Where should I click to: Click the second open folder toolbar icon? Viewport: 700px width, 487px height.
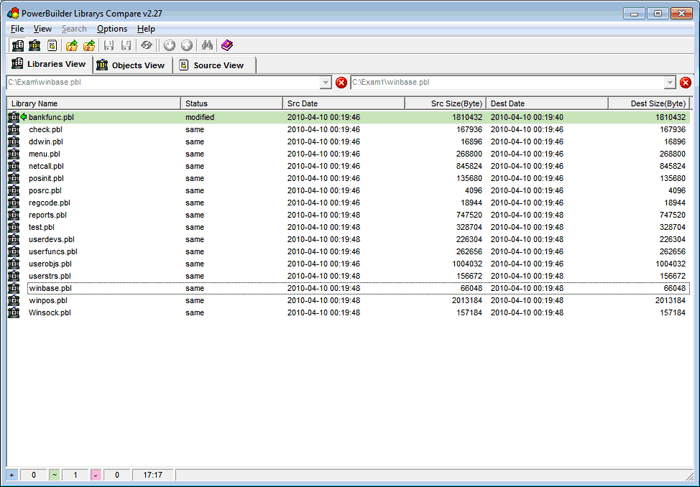click(89, 46)
